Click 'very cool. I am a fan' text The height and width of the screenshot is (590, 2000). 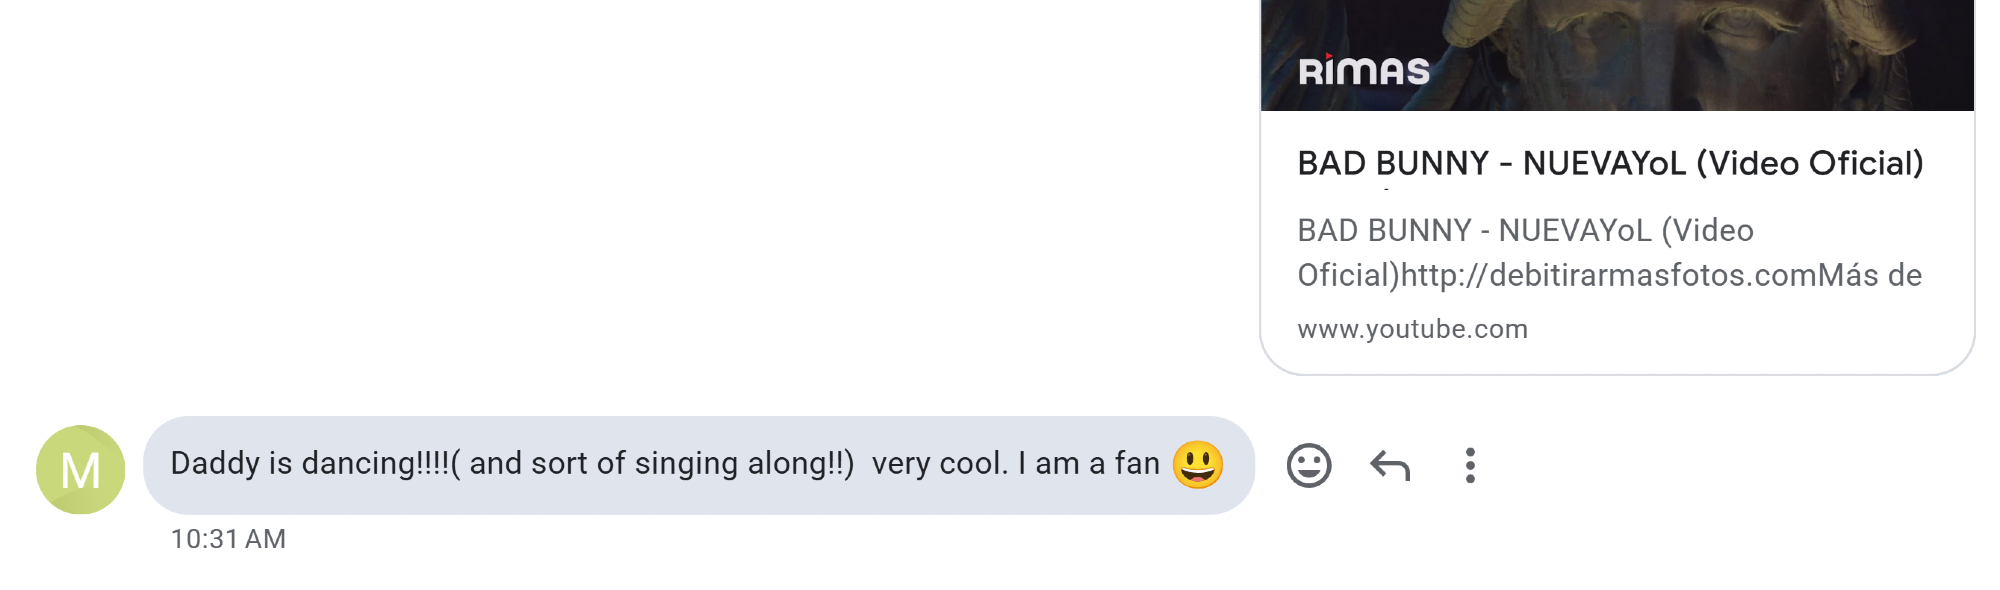1015,463
